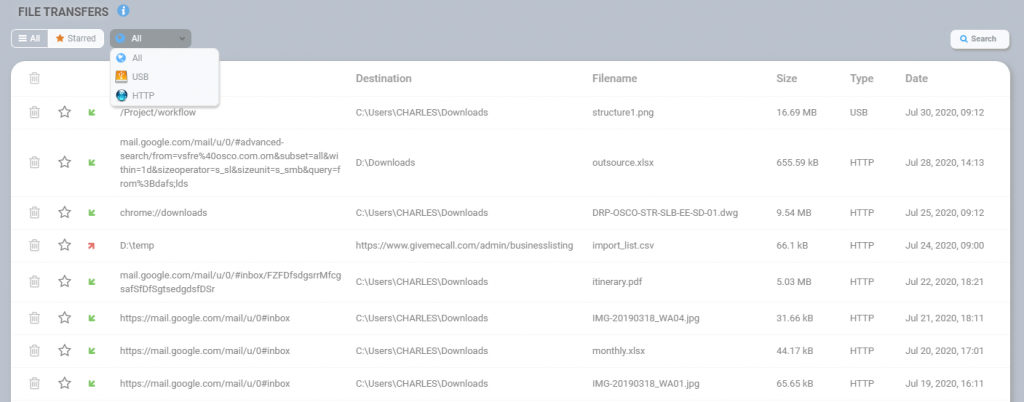Click the red upload arrow for import_list.csv
Screen dimensions: 1024x402
point(92,245)
